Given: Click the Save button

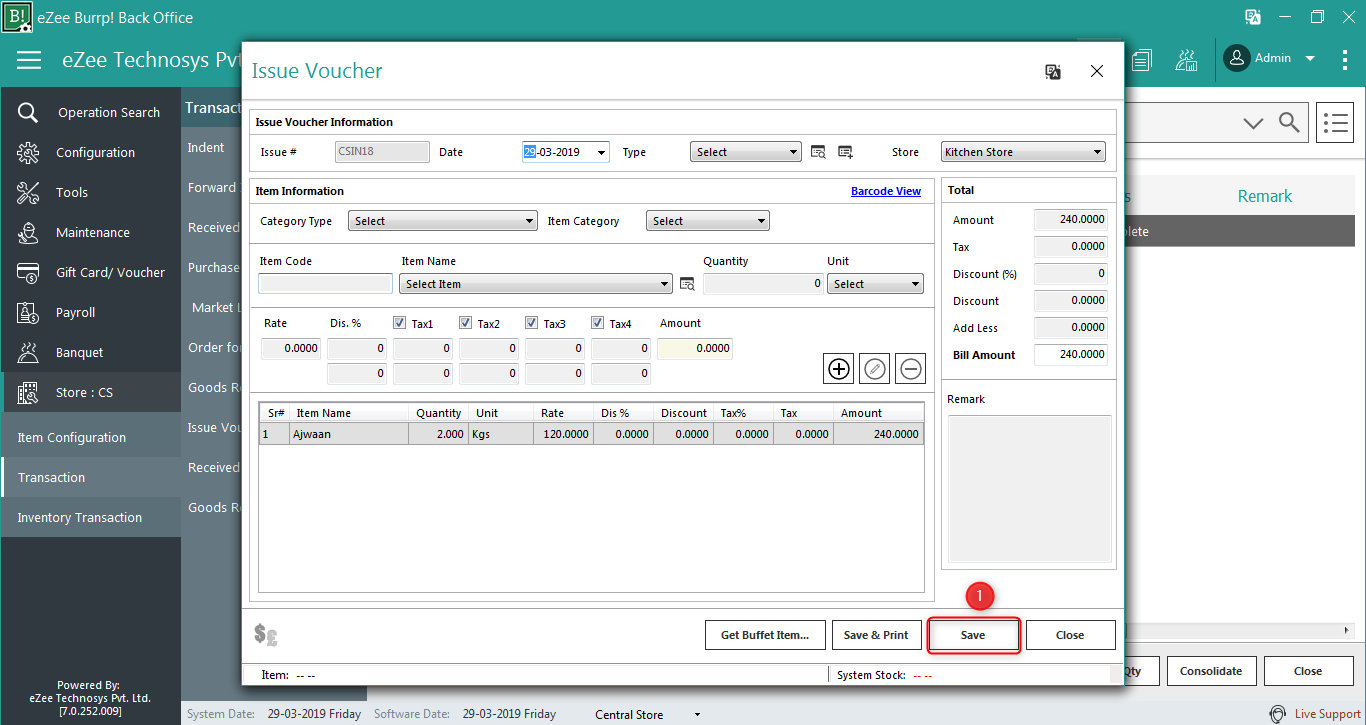Looking at the screenshot, I should click(973, 635).
